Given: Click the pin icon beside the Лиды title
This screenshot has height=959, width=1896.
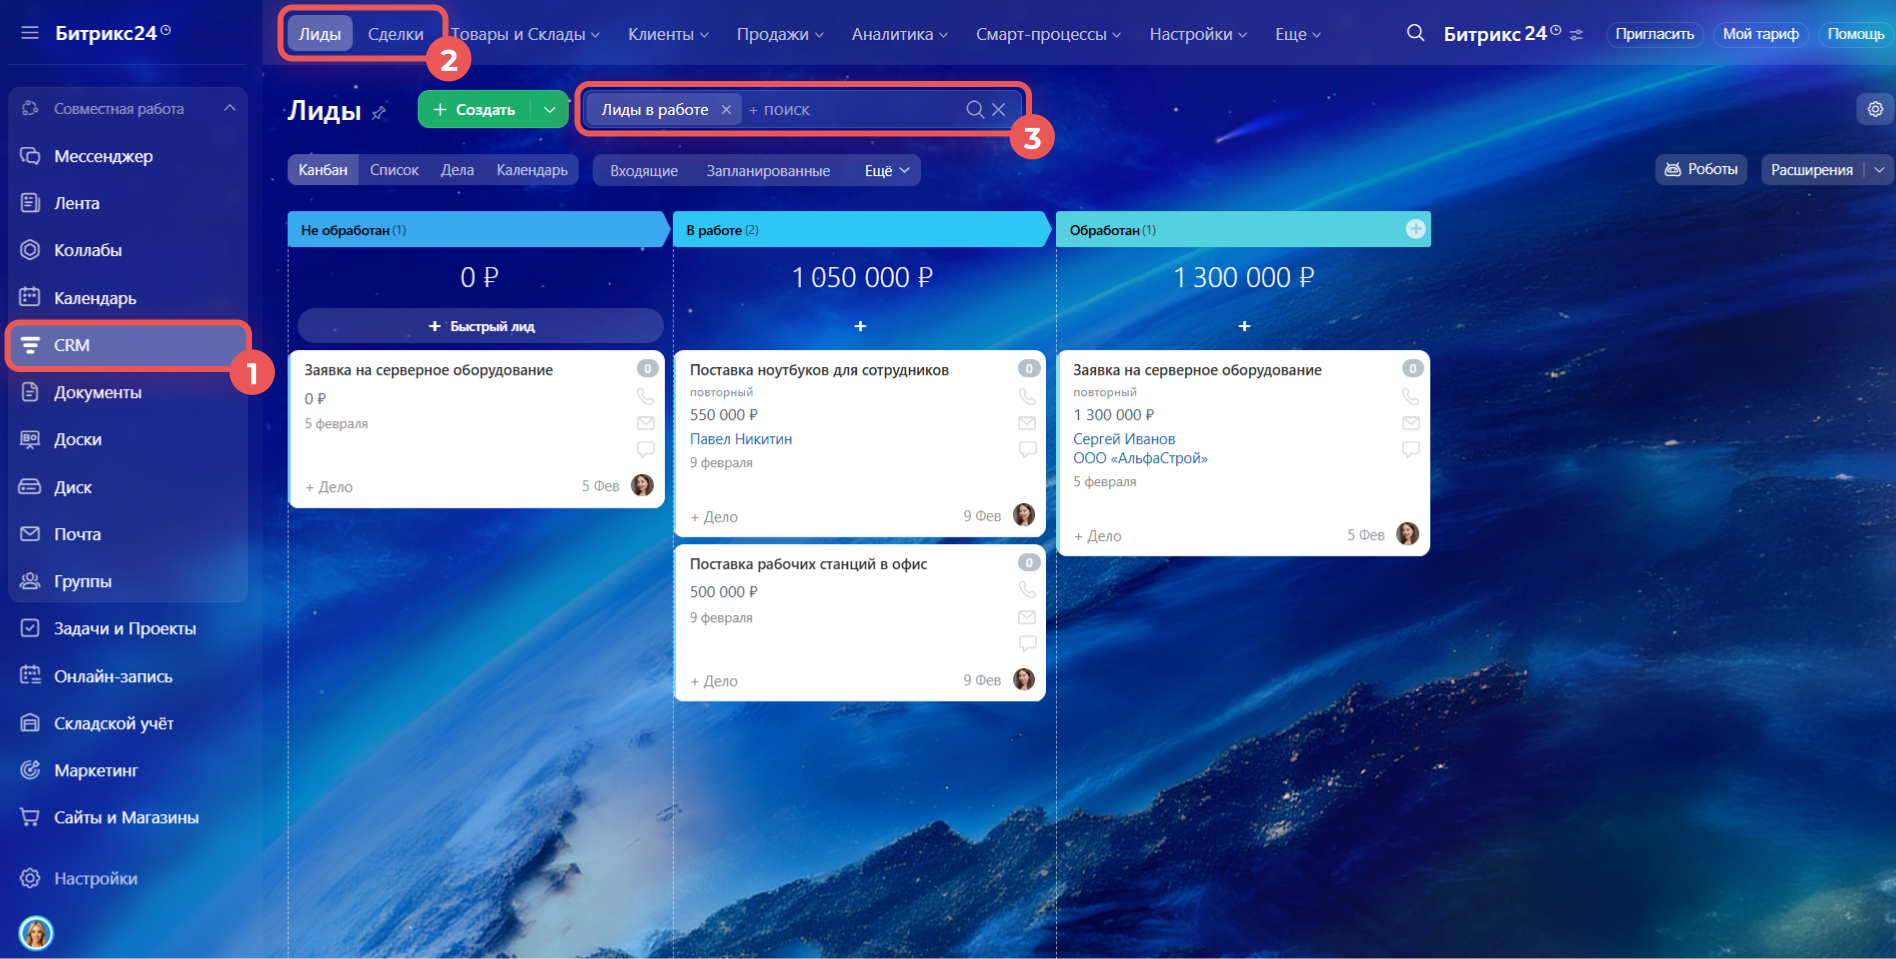Looking at the screenshot, I should (379, 112).
